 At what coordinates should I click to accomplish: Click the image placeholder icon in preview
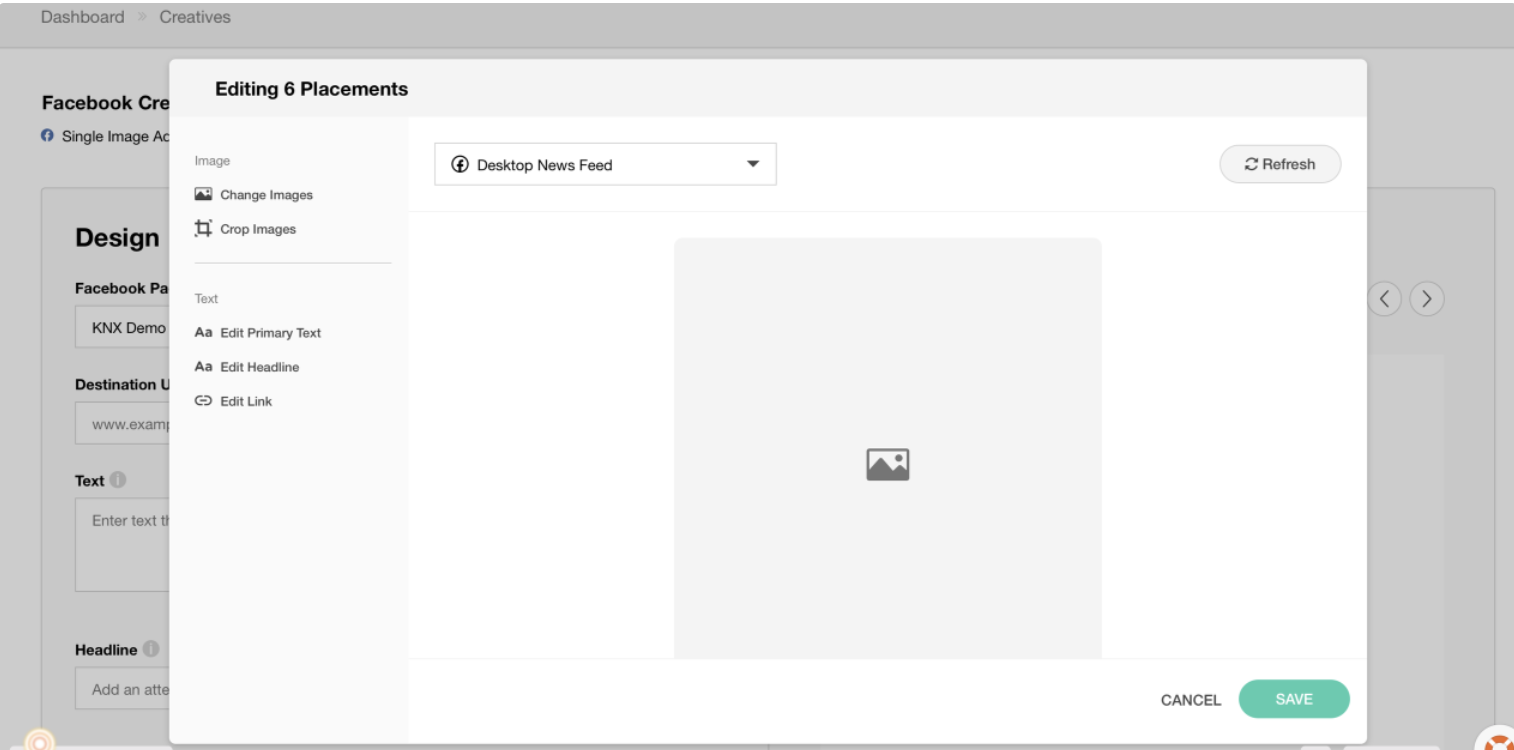887,465
